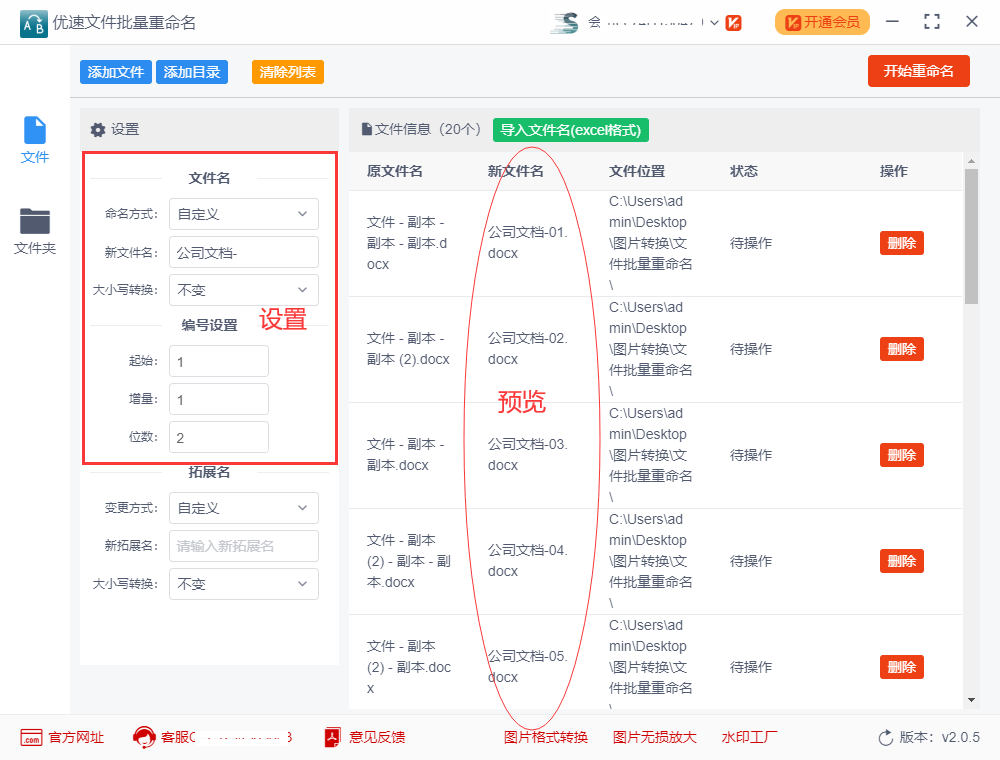Image resolution: width=1000 pixels, height=760 pixels.
Task: Click the 操作 column header
Action: tap(894, 171)
